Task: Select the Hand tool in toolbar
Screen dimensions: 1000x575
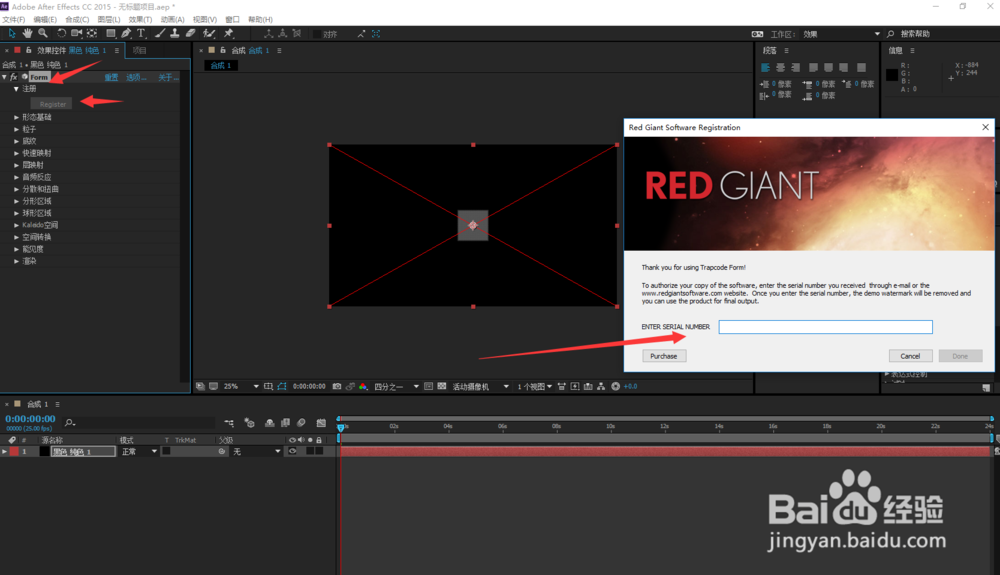Action: click(x=28, y=34)
